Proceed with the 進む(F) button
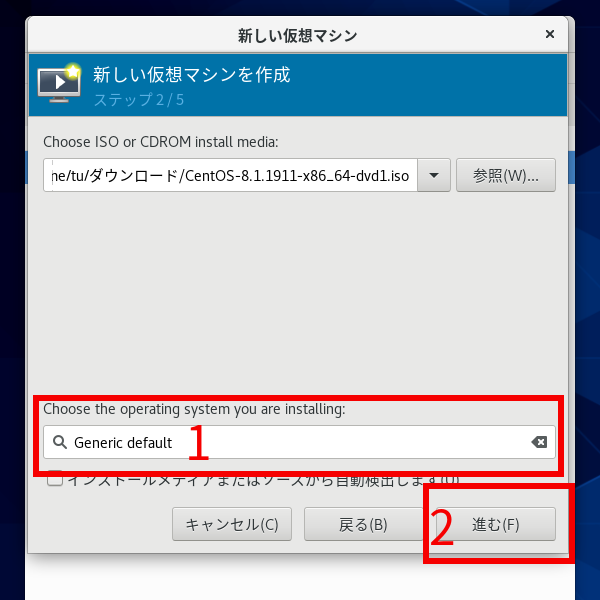600x600 pixels. click(x=496, y=524)
